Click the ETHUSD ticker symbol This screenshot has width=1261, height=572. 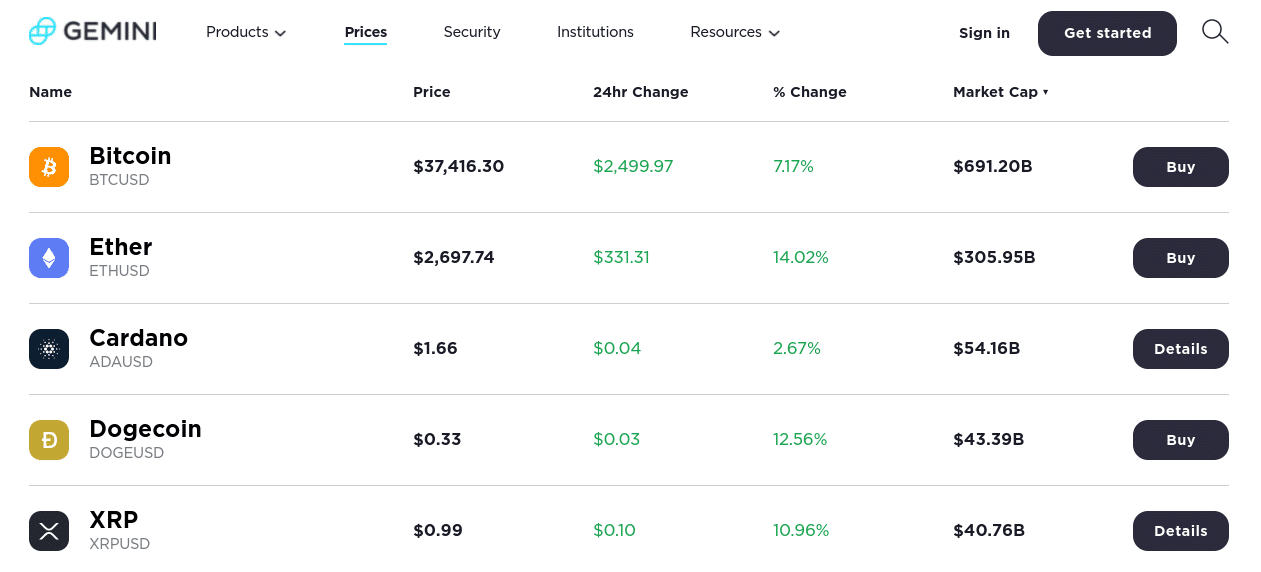[x=119, y=272]
